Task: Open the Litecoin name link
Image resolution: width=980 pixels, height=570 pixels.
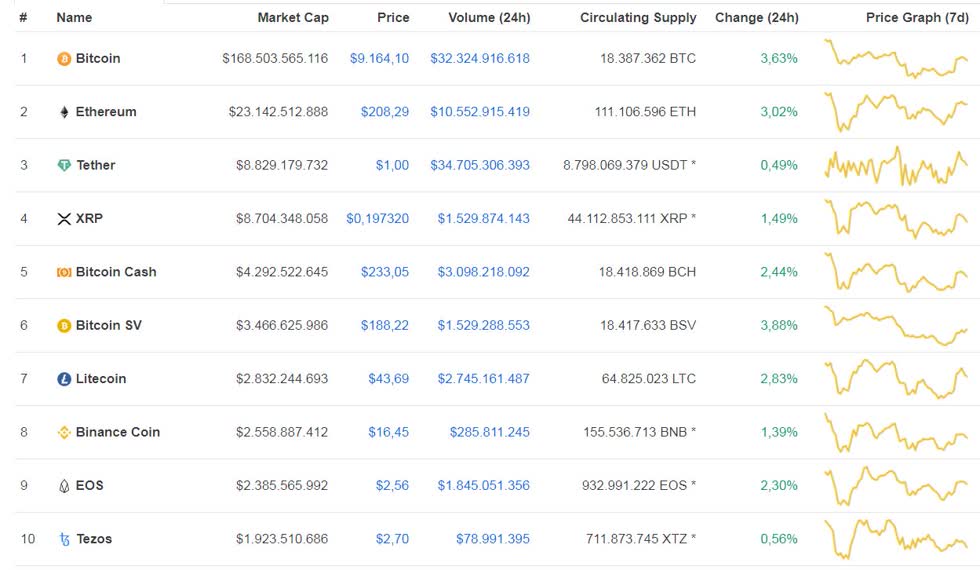Action: click(x=101, y=379)
